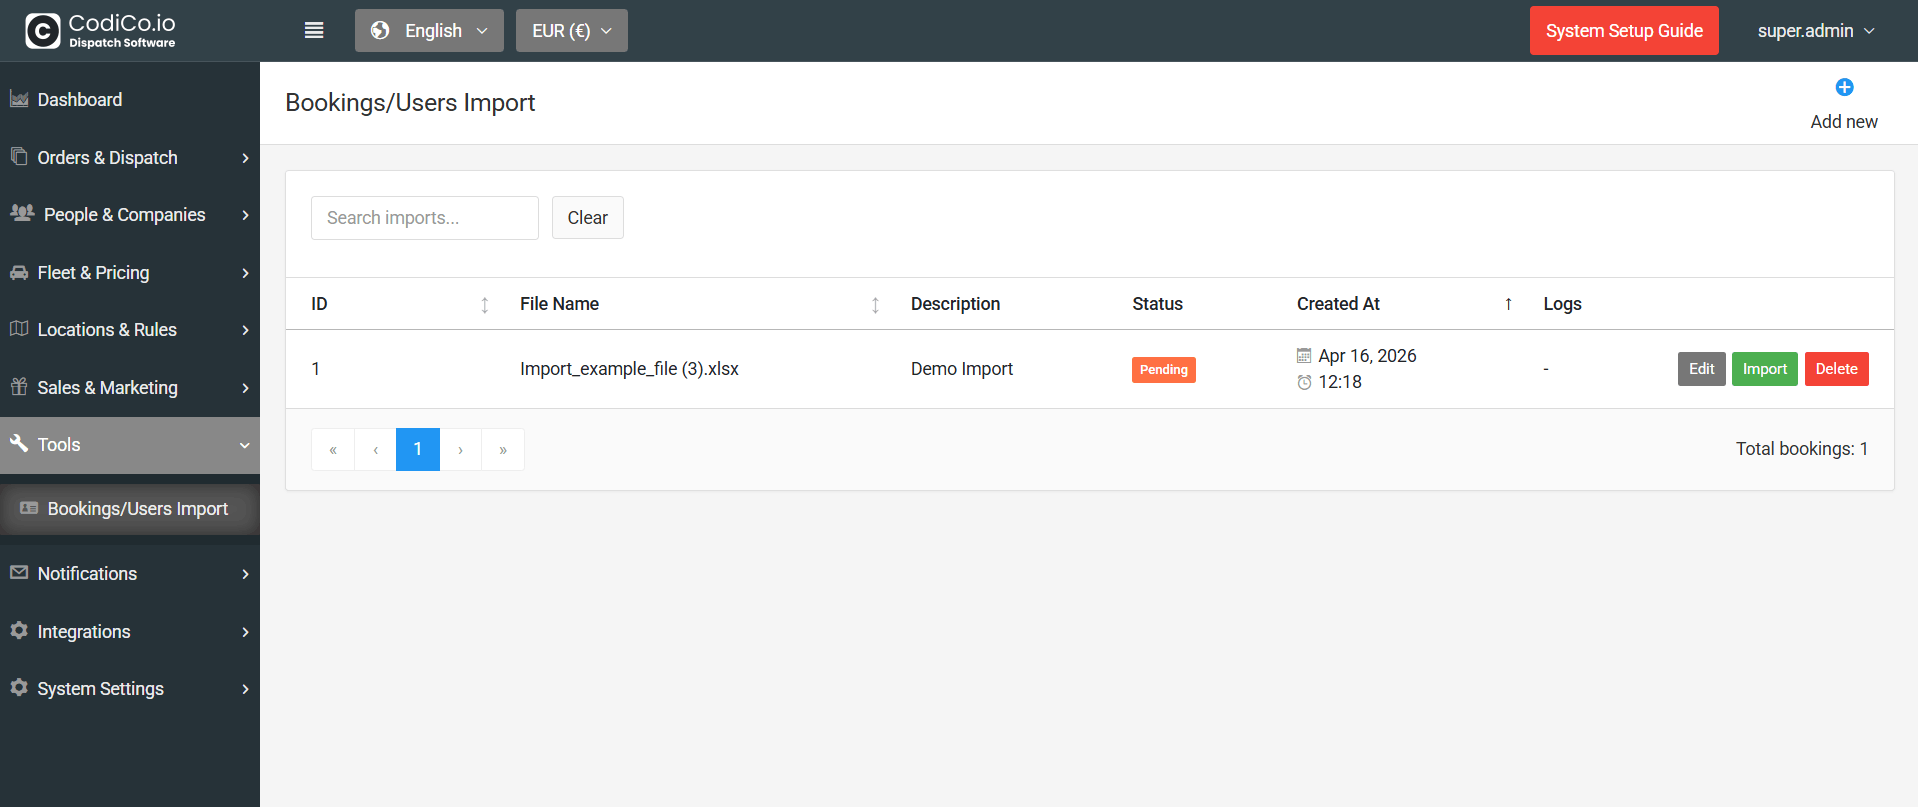
Task: Go to the next page arrow
Action: (x=461, y=450)
